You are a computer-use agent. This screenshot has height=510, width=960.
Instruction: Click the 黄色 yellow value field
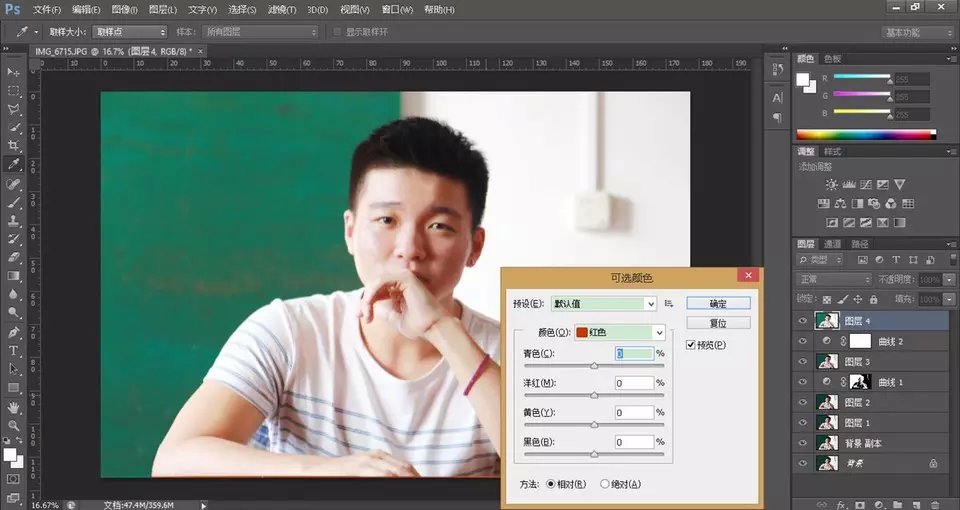(634, 413)
